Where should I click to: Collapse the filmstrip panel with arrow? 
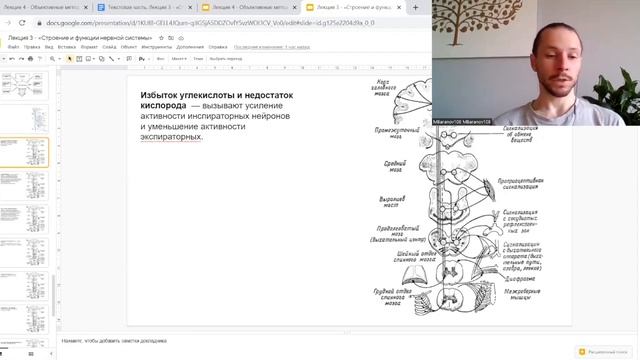click(x=51, y=354)
